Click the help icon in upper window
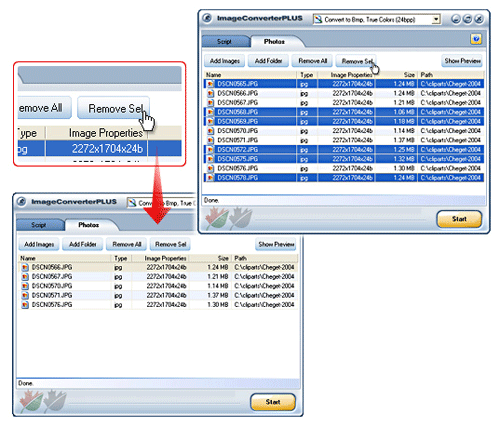Image resolution: width=500 pixels, height=426 pixels. 476,39
